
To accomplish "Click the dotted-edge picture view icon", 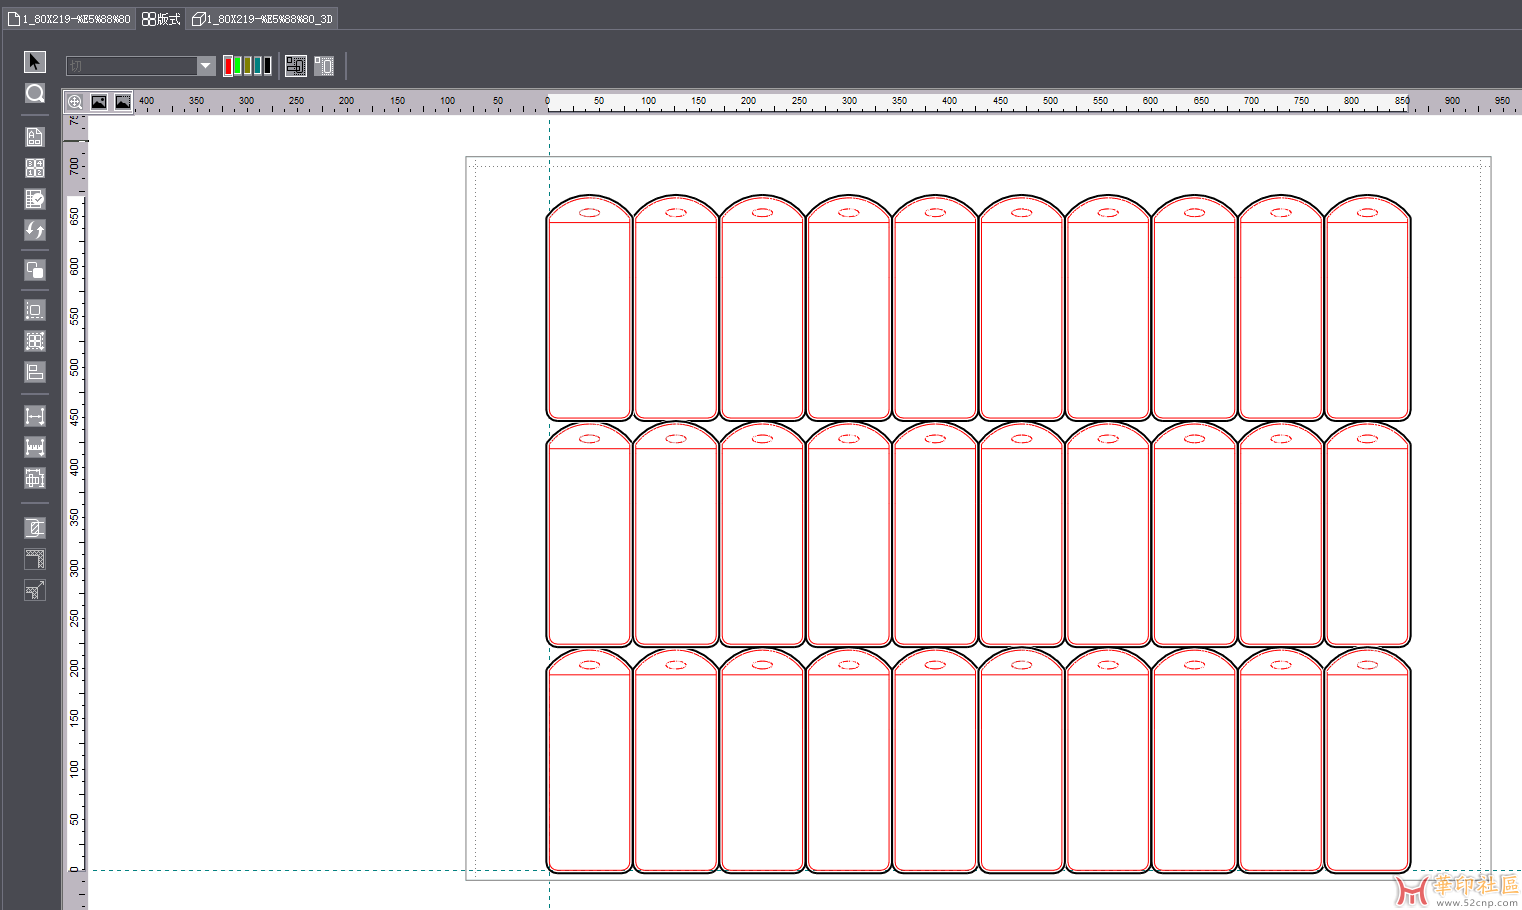I will pyautogui.click(x=123, y=102).
